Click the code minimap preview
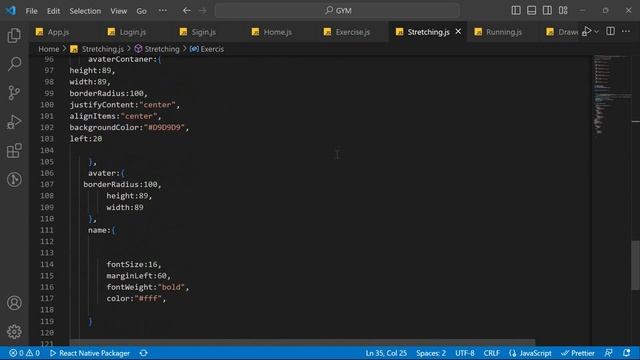 click(611, 95)
